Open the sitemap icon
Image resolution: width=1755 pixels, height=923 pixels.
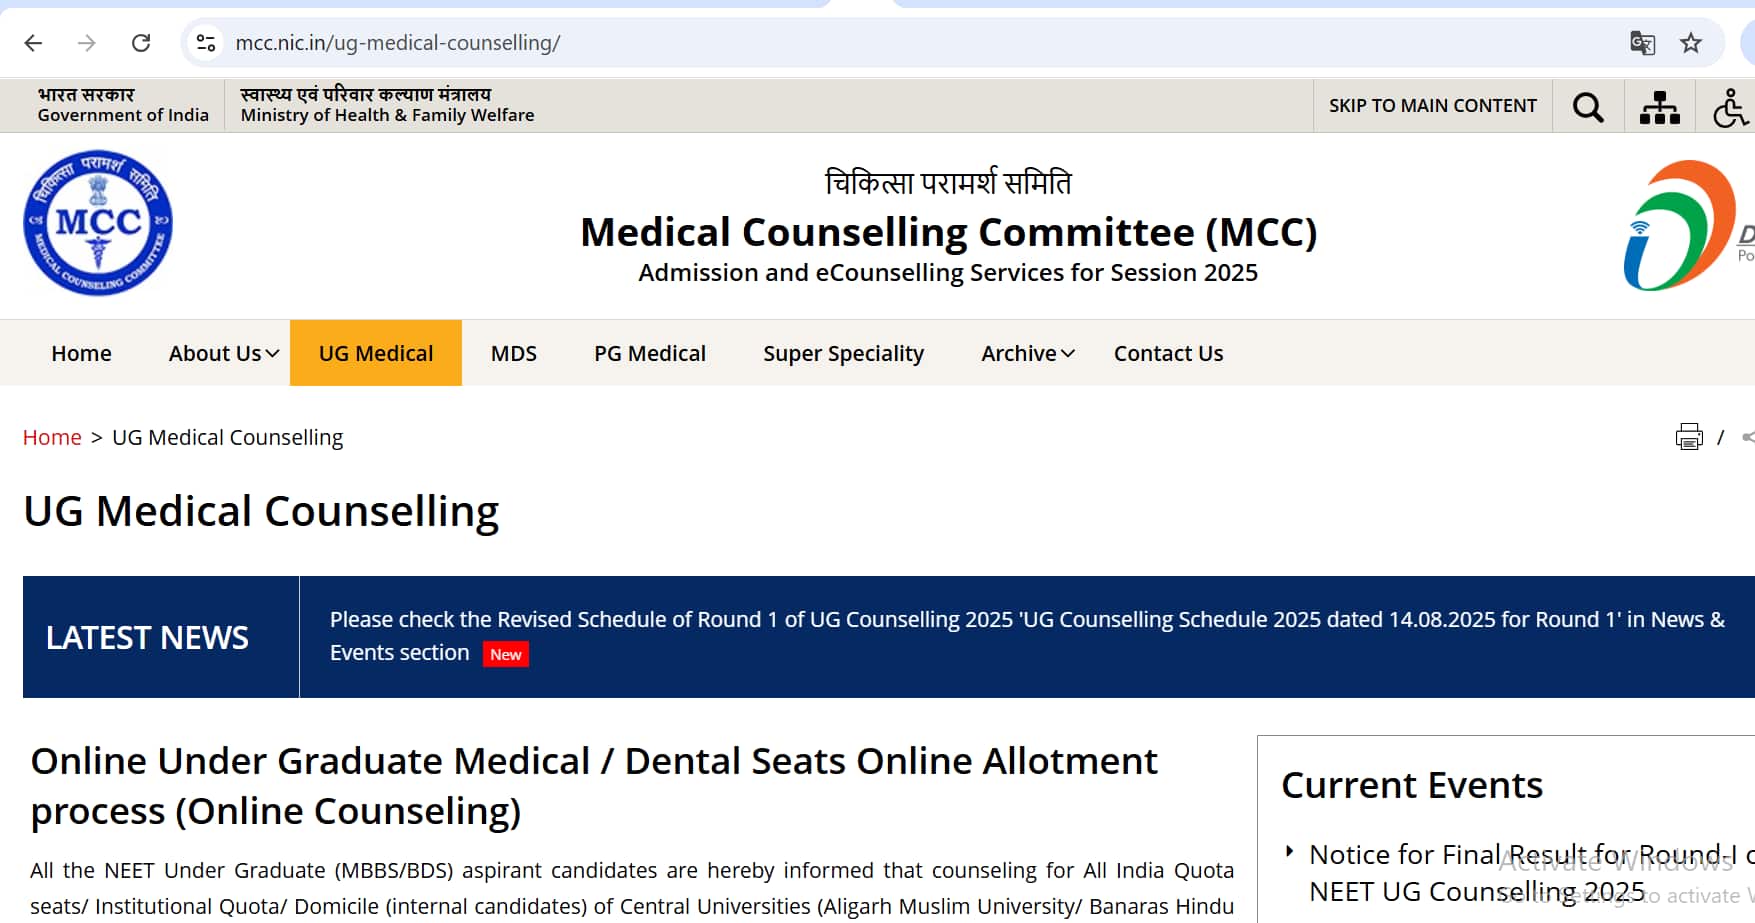(x=1660, y=107)
